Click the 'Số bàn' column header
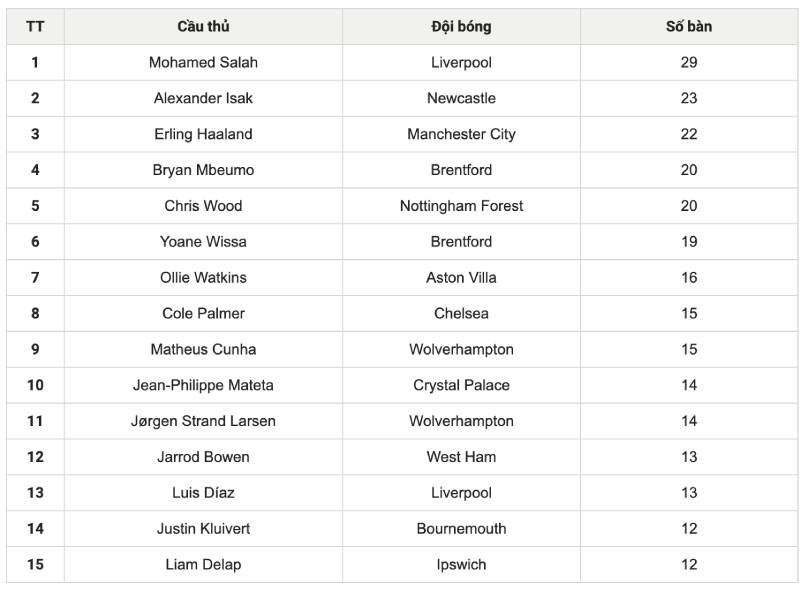 point(689,27)
